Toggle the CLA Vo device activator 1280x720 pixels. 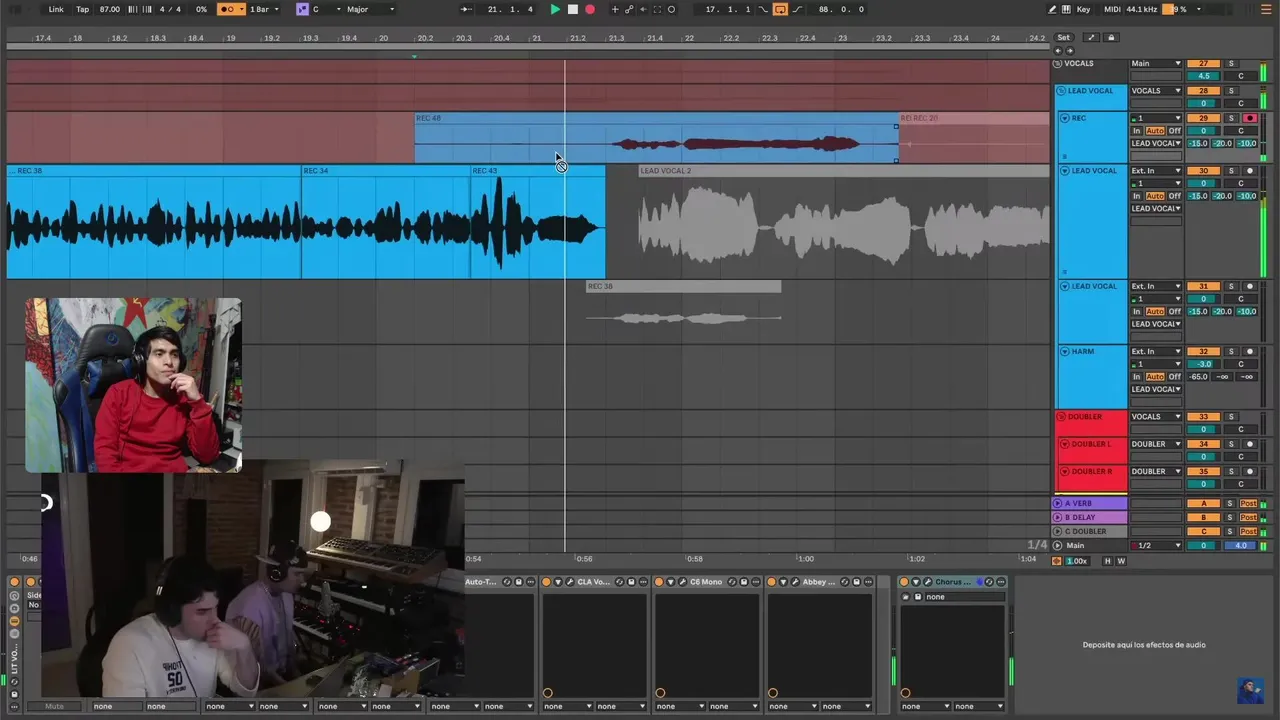(x=546, y=582)
